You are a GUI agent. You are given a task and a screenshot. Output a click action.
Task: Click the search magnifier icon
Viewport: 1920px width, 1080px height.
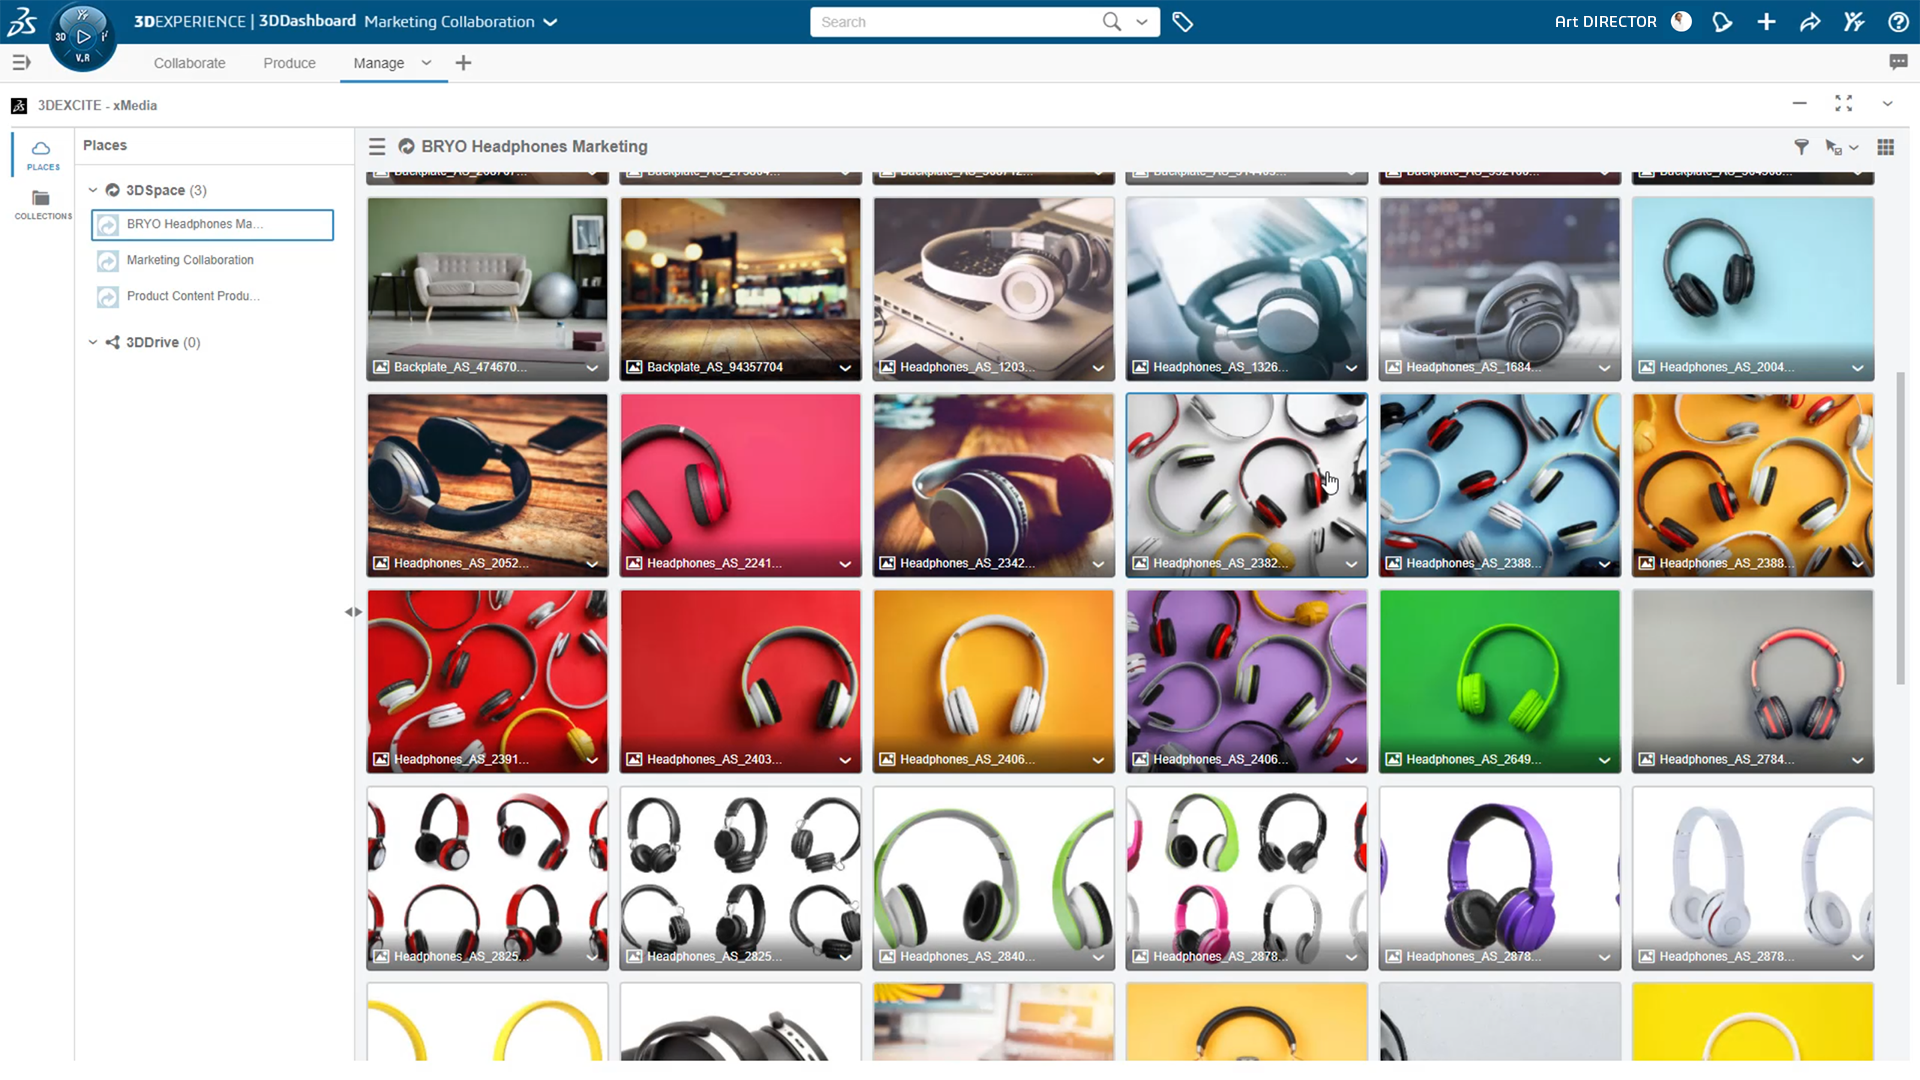1111,22
